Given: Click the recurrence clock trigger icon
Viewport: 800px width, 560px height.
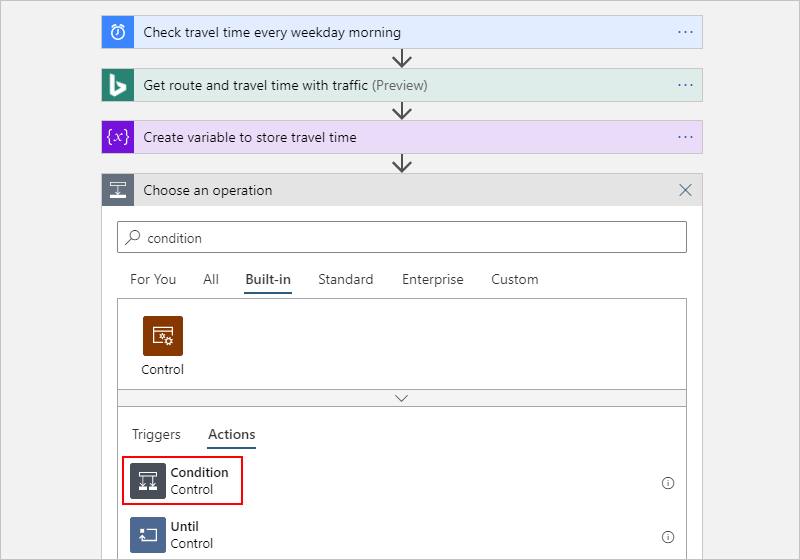Looking at the screenshot, I should tap(118, 32).
